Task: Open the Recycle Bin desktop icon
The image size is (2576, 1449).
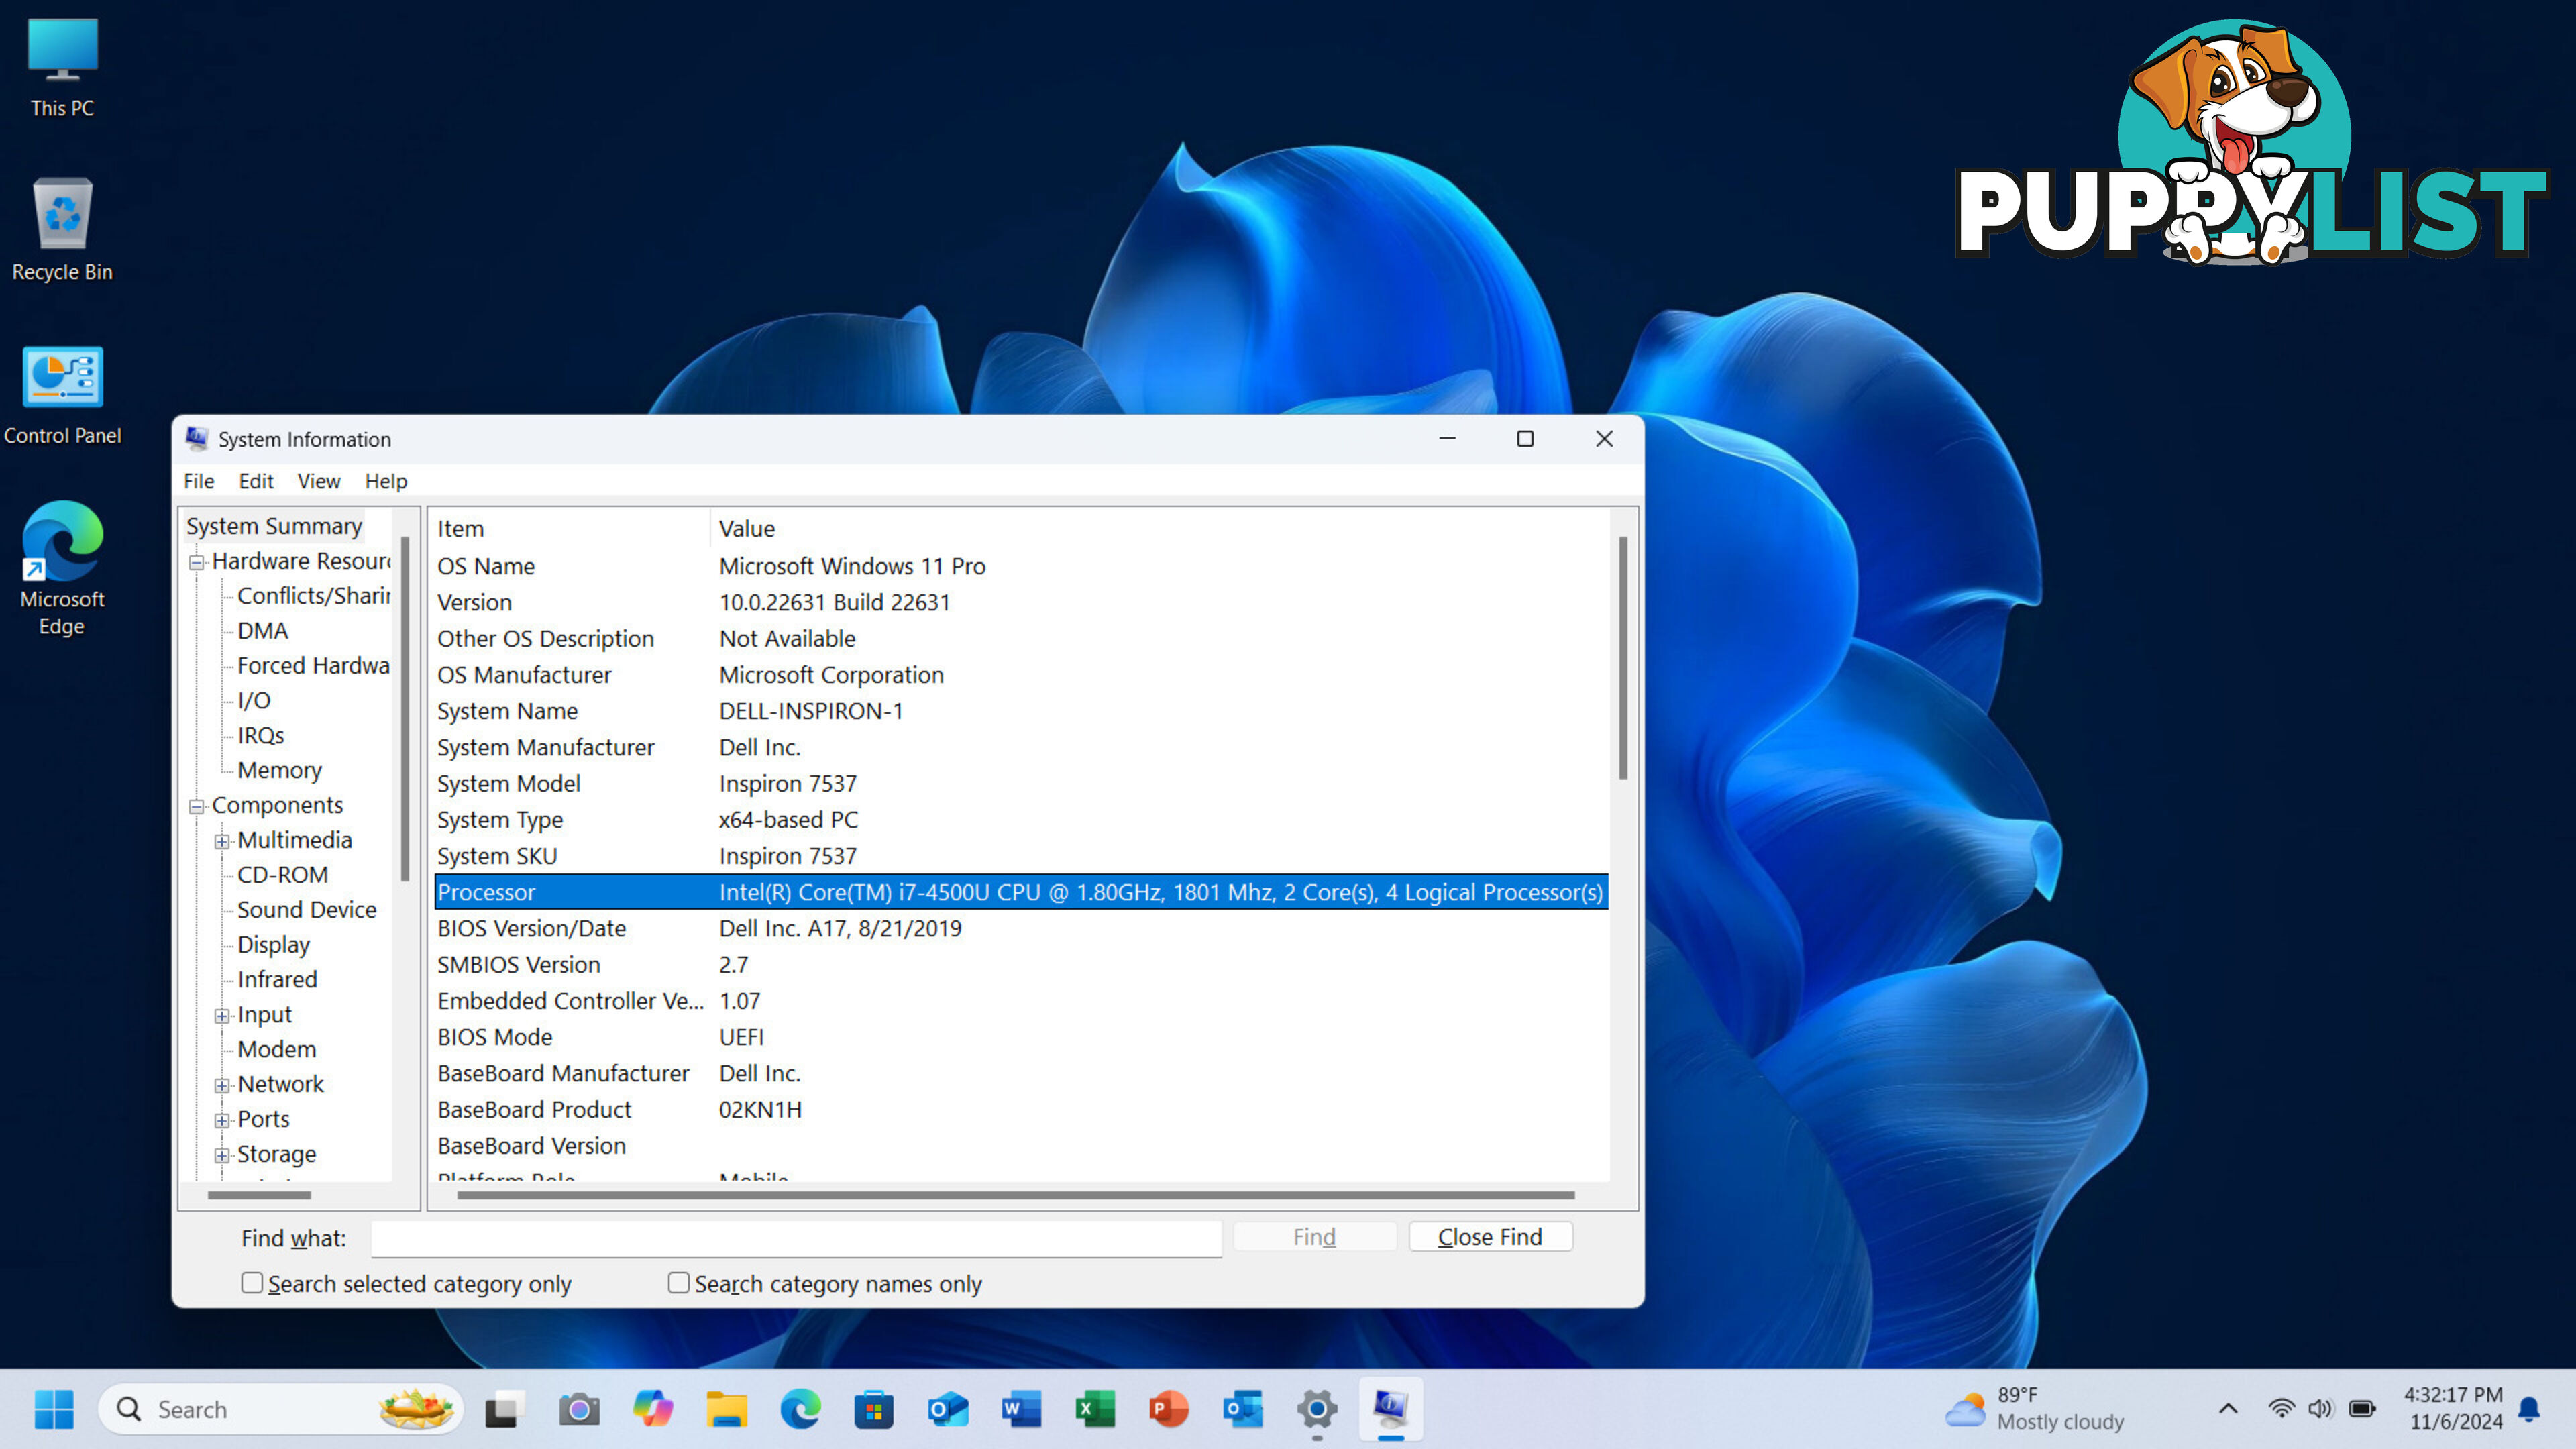Action: coord(62,230)
